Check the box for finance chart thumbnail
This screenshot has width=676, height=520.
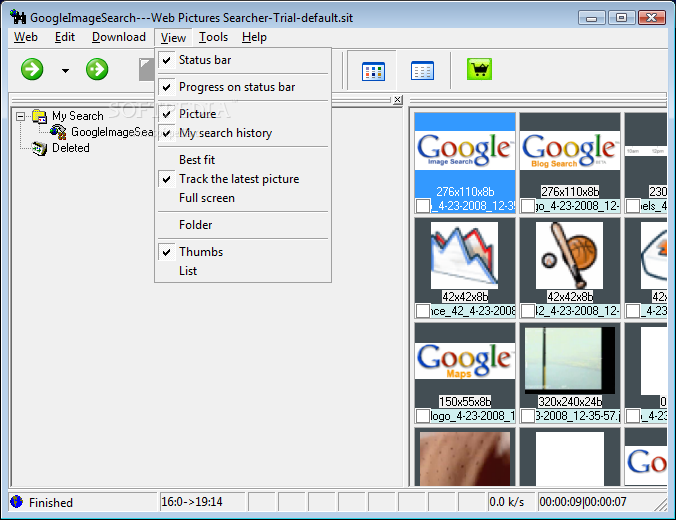pyautogui.click(x=423, y=311)
